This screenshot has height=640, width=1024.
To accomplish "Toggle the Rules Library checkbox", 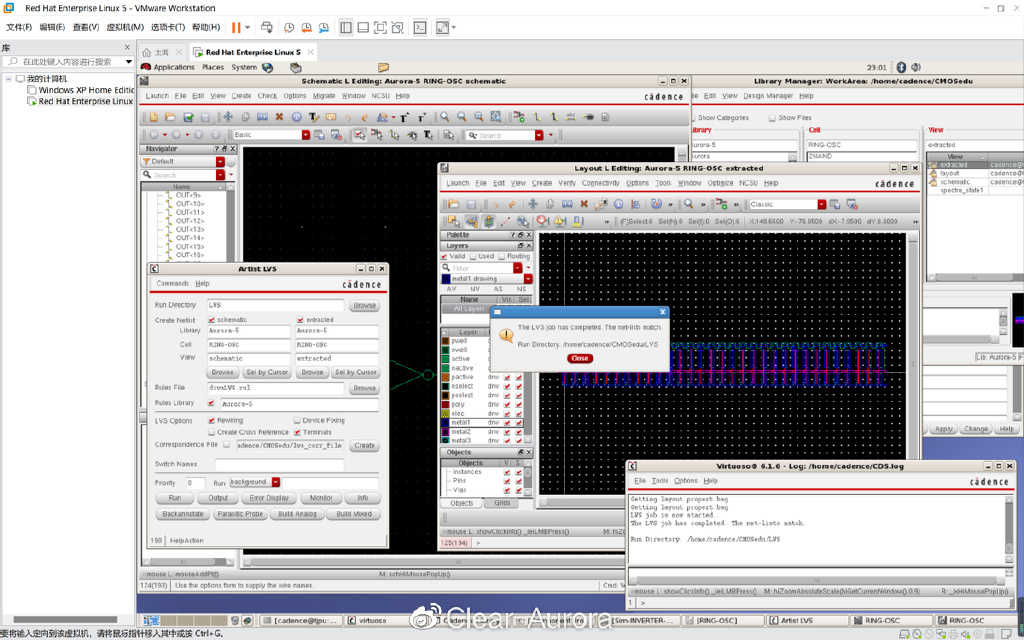I will [212, 404].
